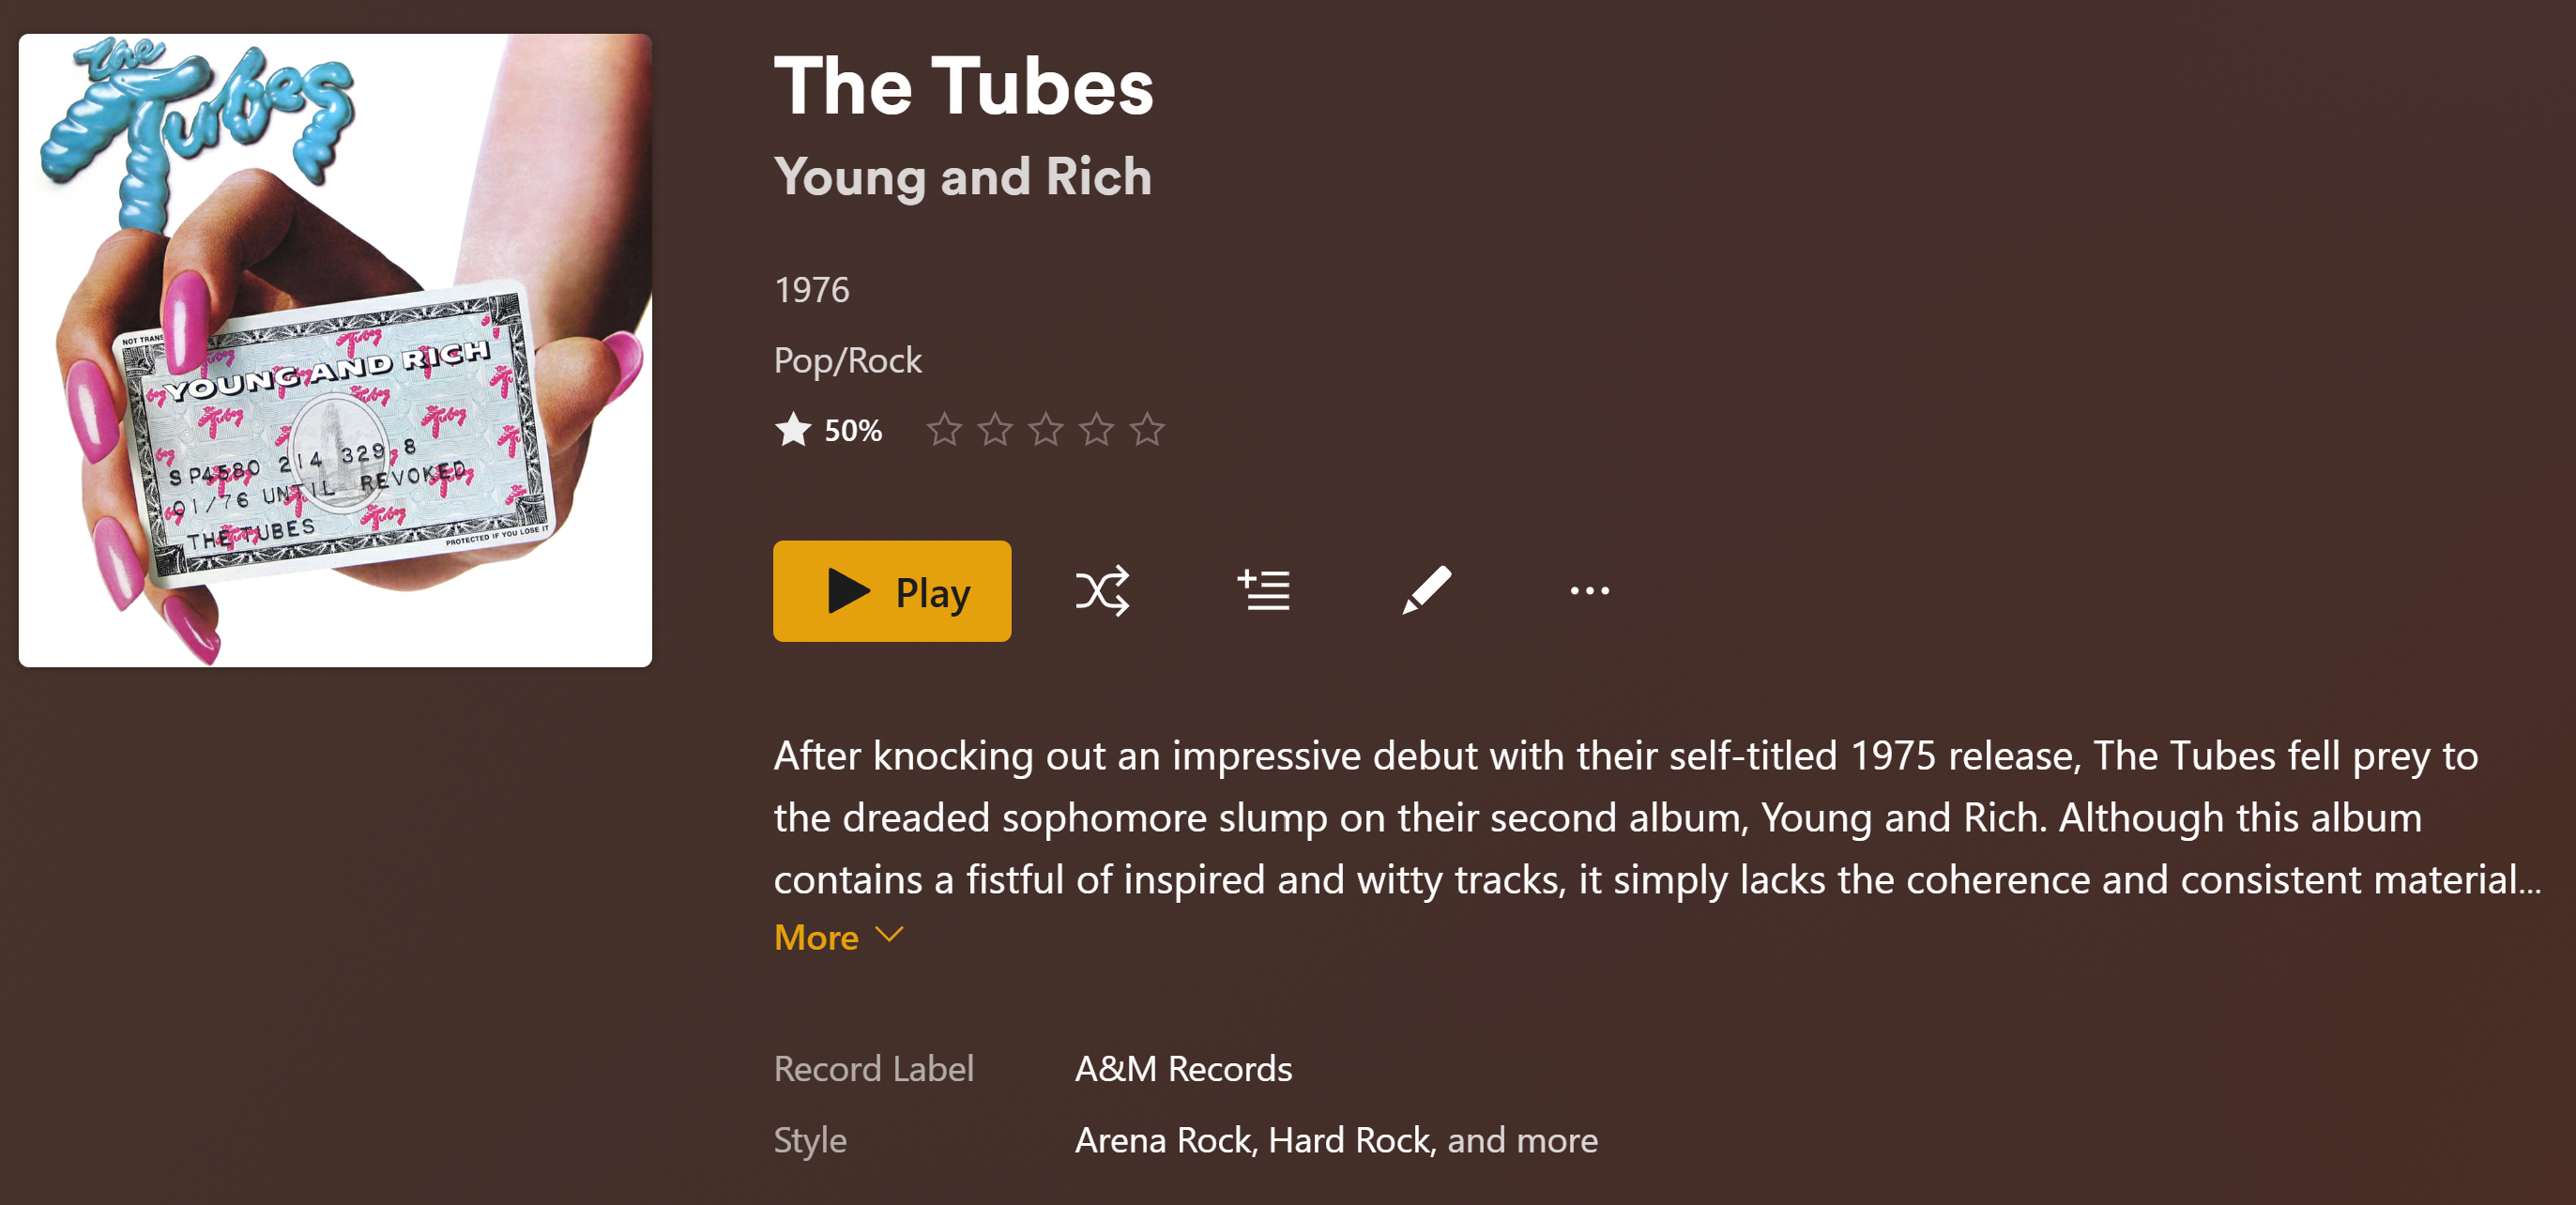This screenshot has width=2576, height=1205.
Task: Play the Young and Rich album
Action: (891, 591)
